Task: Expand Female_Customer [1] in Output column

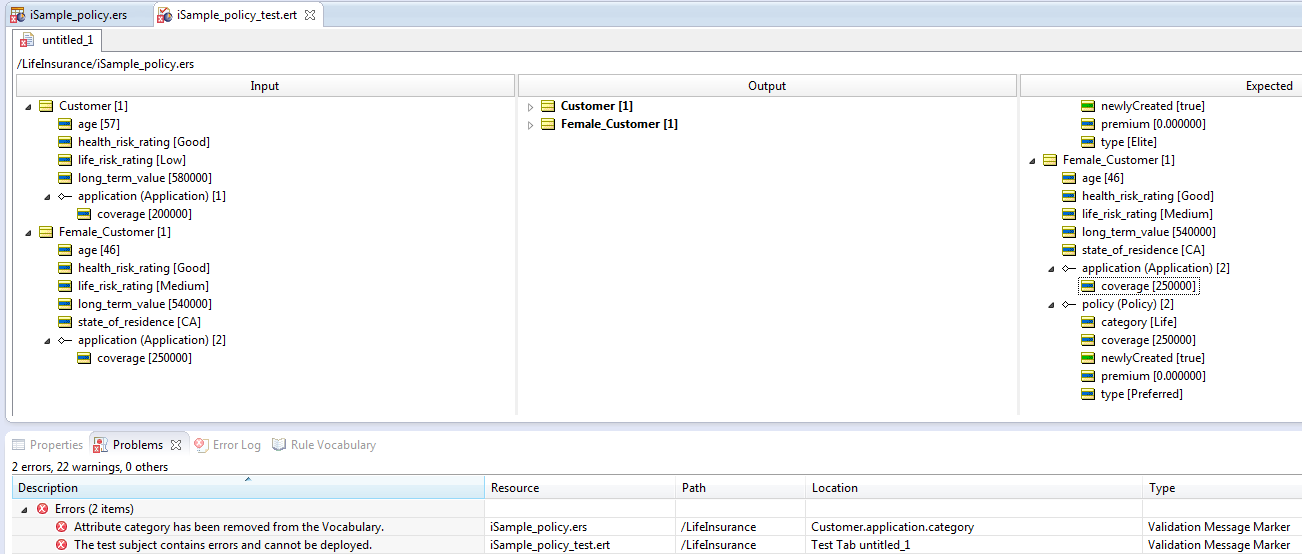Action: [x=531, y=124]
